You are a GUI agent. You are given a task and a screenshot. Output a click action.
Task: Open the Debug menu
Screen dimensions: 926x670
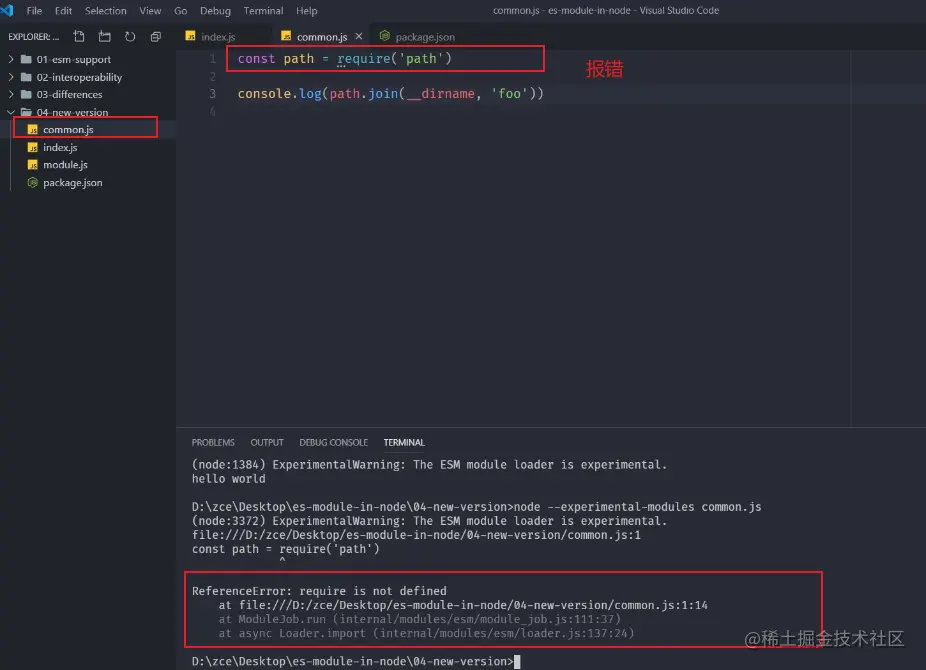click(x=215, y=11)
